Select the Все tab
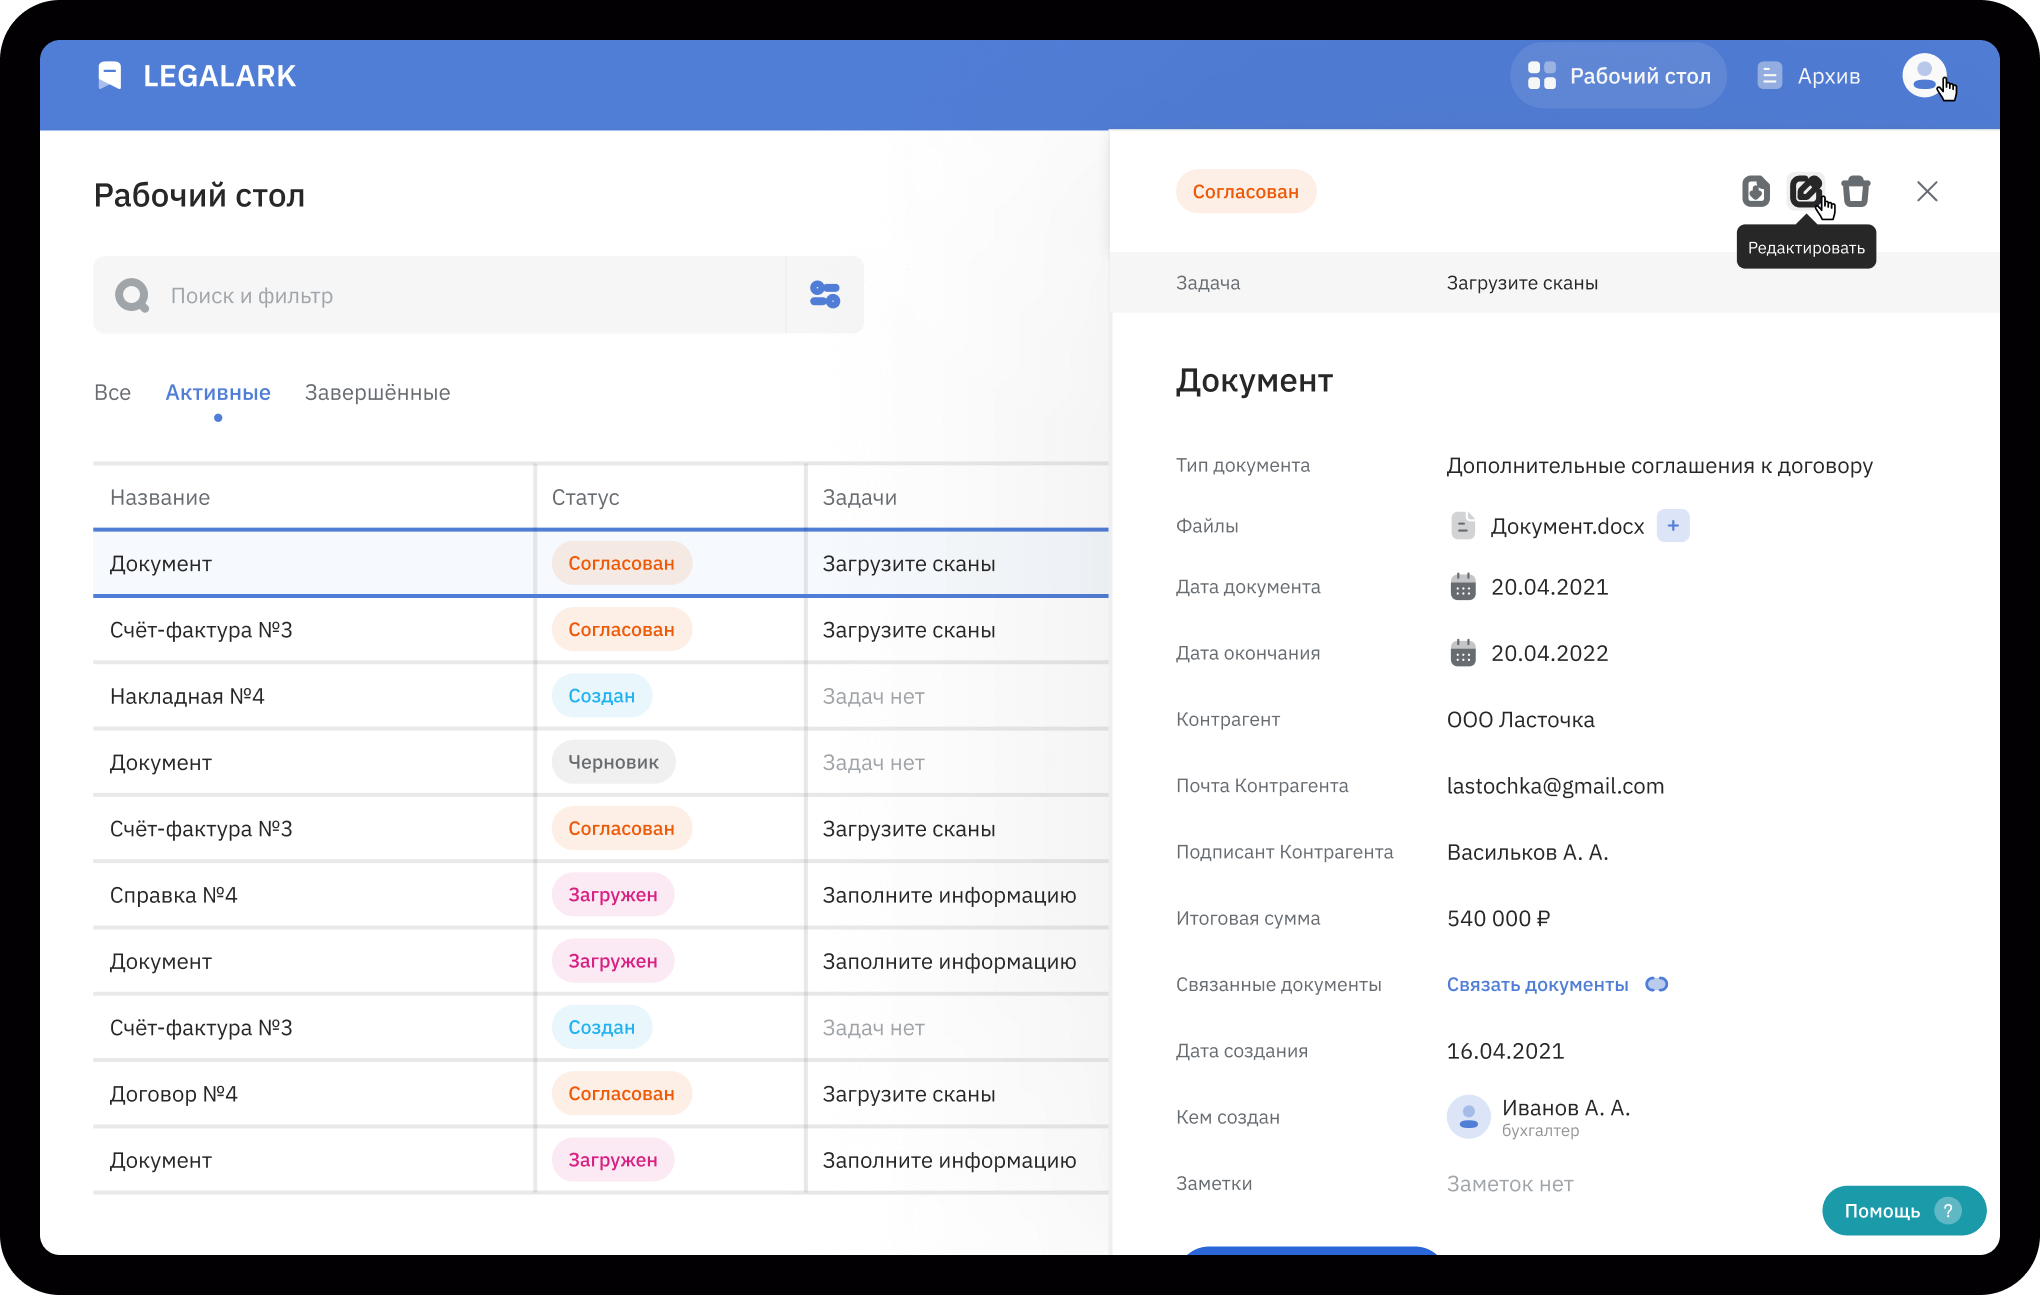 (x=112, y=393)
